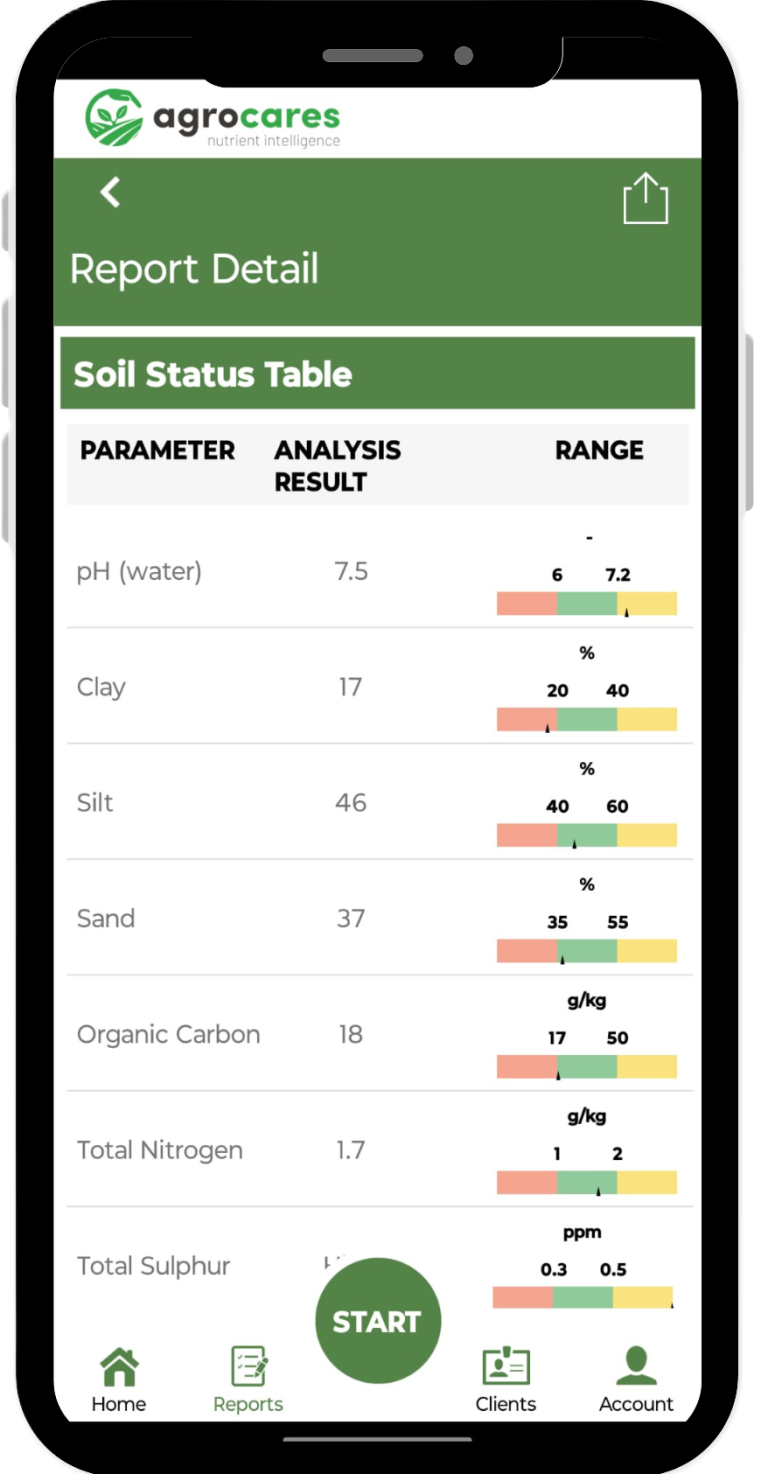Click the pH (water) range bar
The image size is (768, 1474).
587,603
